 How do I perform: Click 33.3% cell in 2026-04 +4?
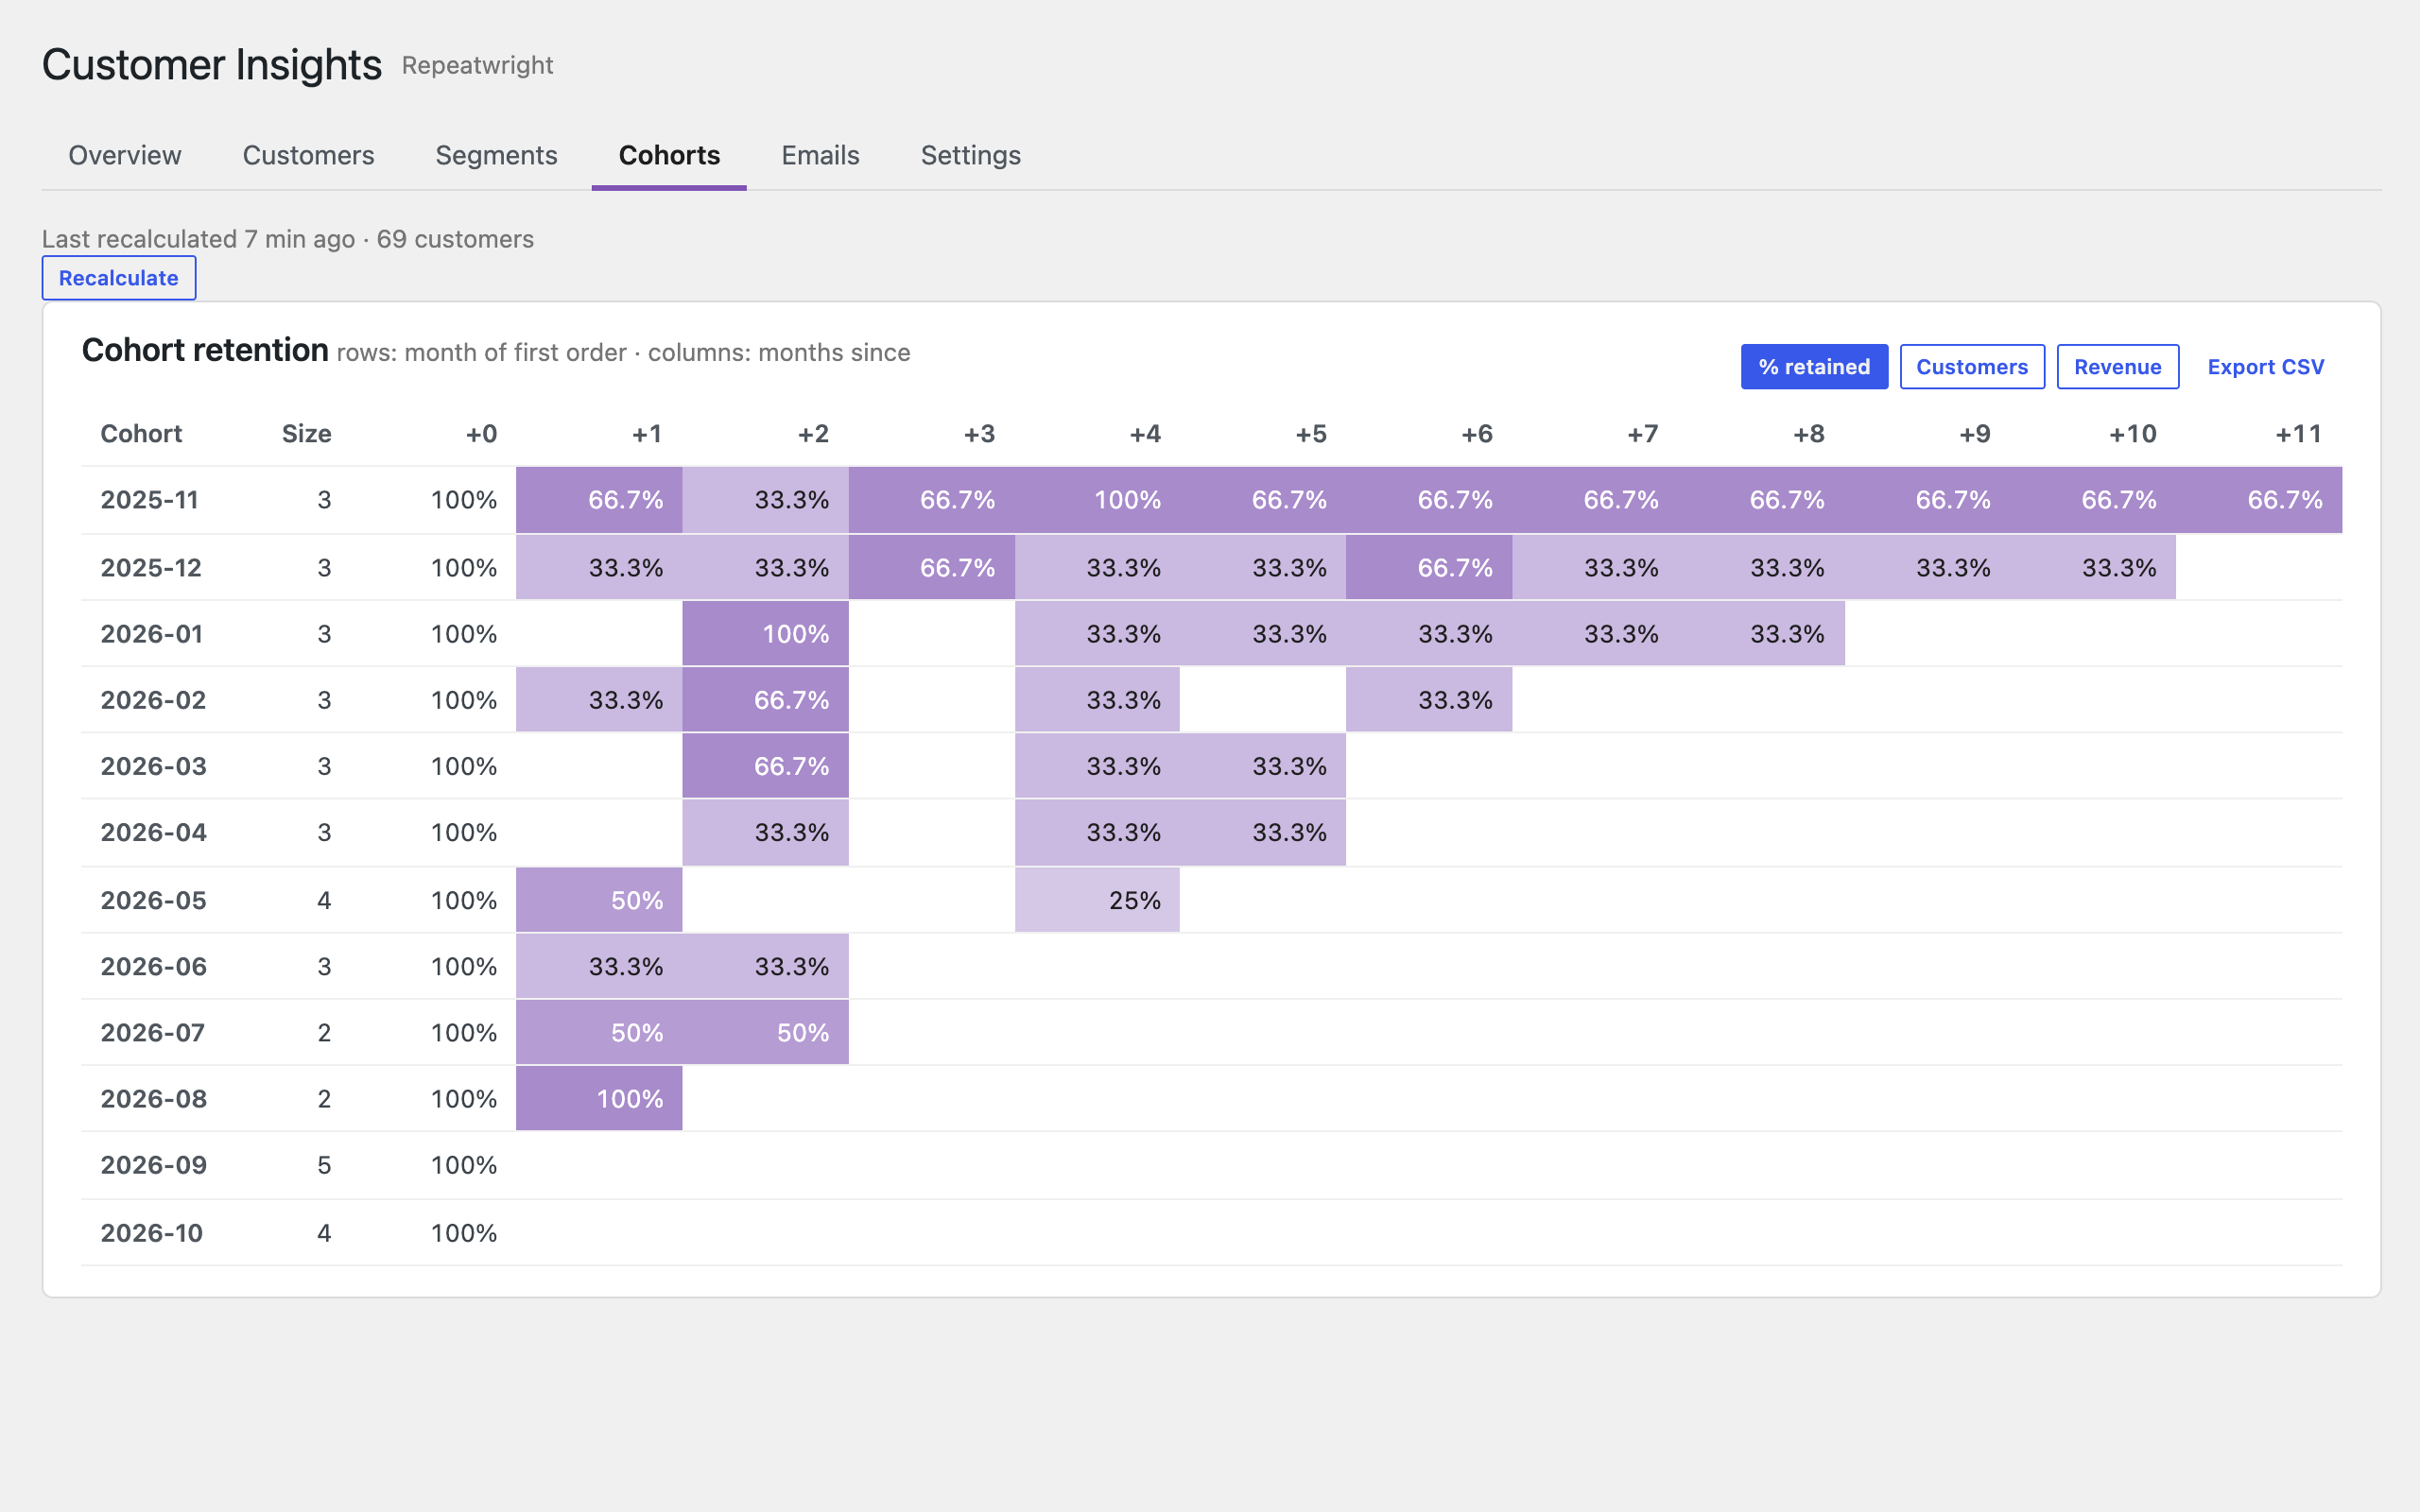pyautogui.click(x=1097, y=832)
